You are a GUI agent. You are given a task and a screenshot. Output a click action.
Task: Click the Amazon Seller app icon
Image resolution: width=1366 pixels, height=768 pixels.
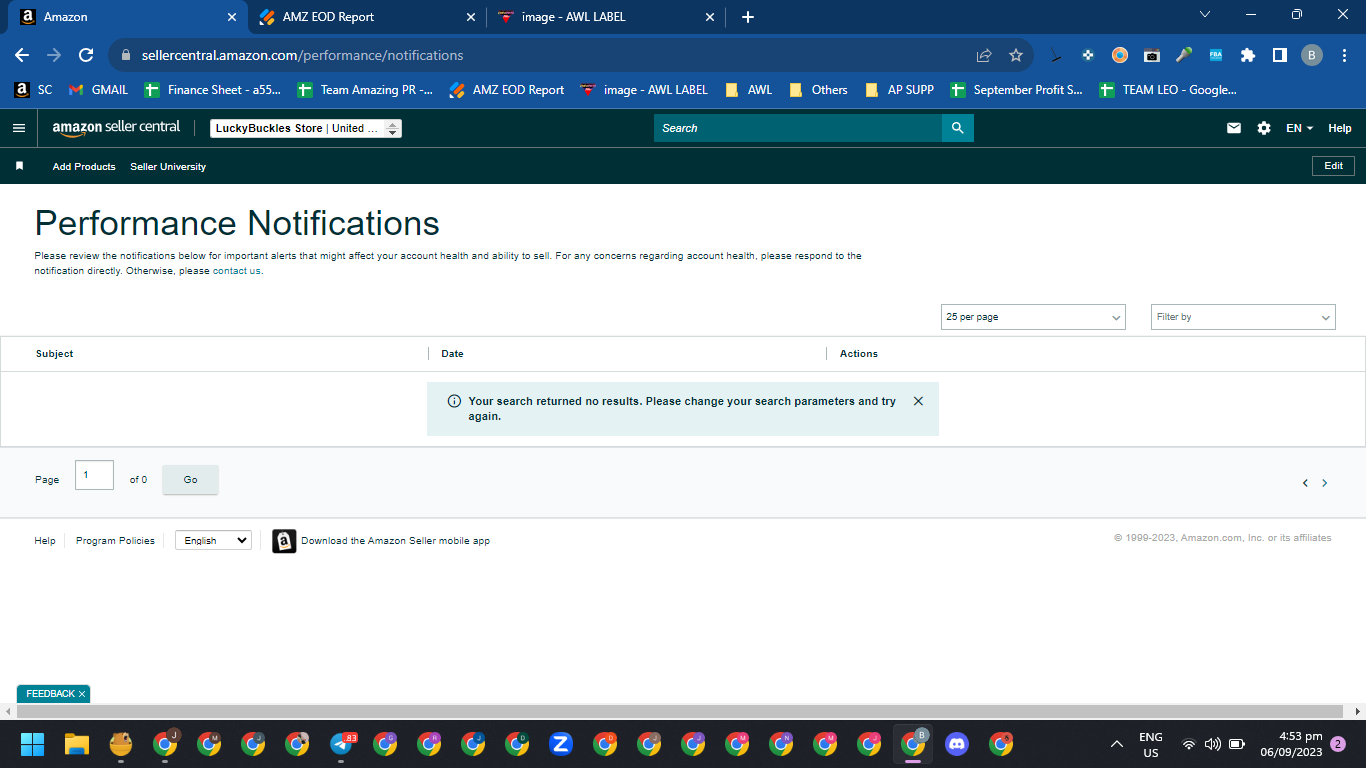[284, 541]
